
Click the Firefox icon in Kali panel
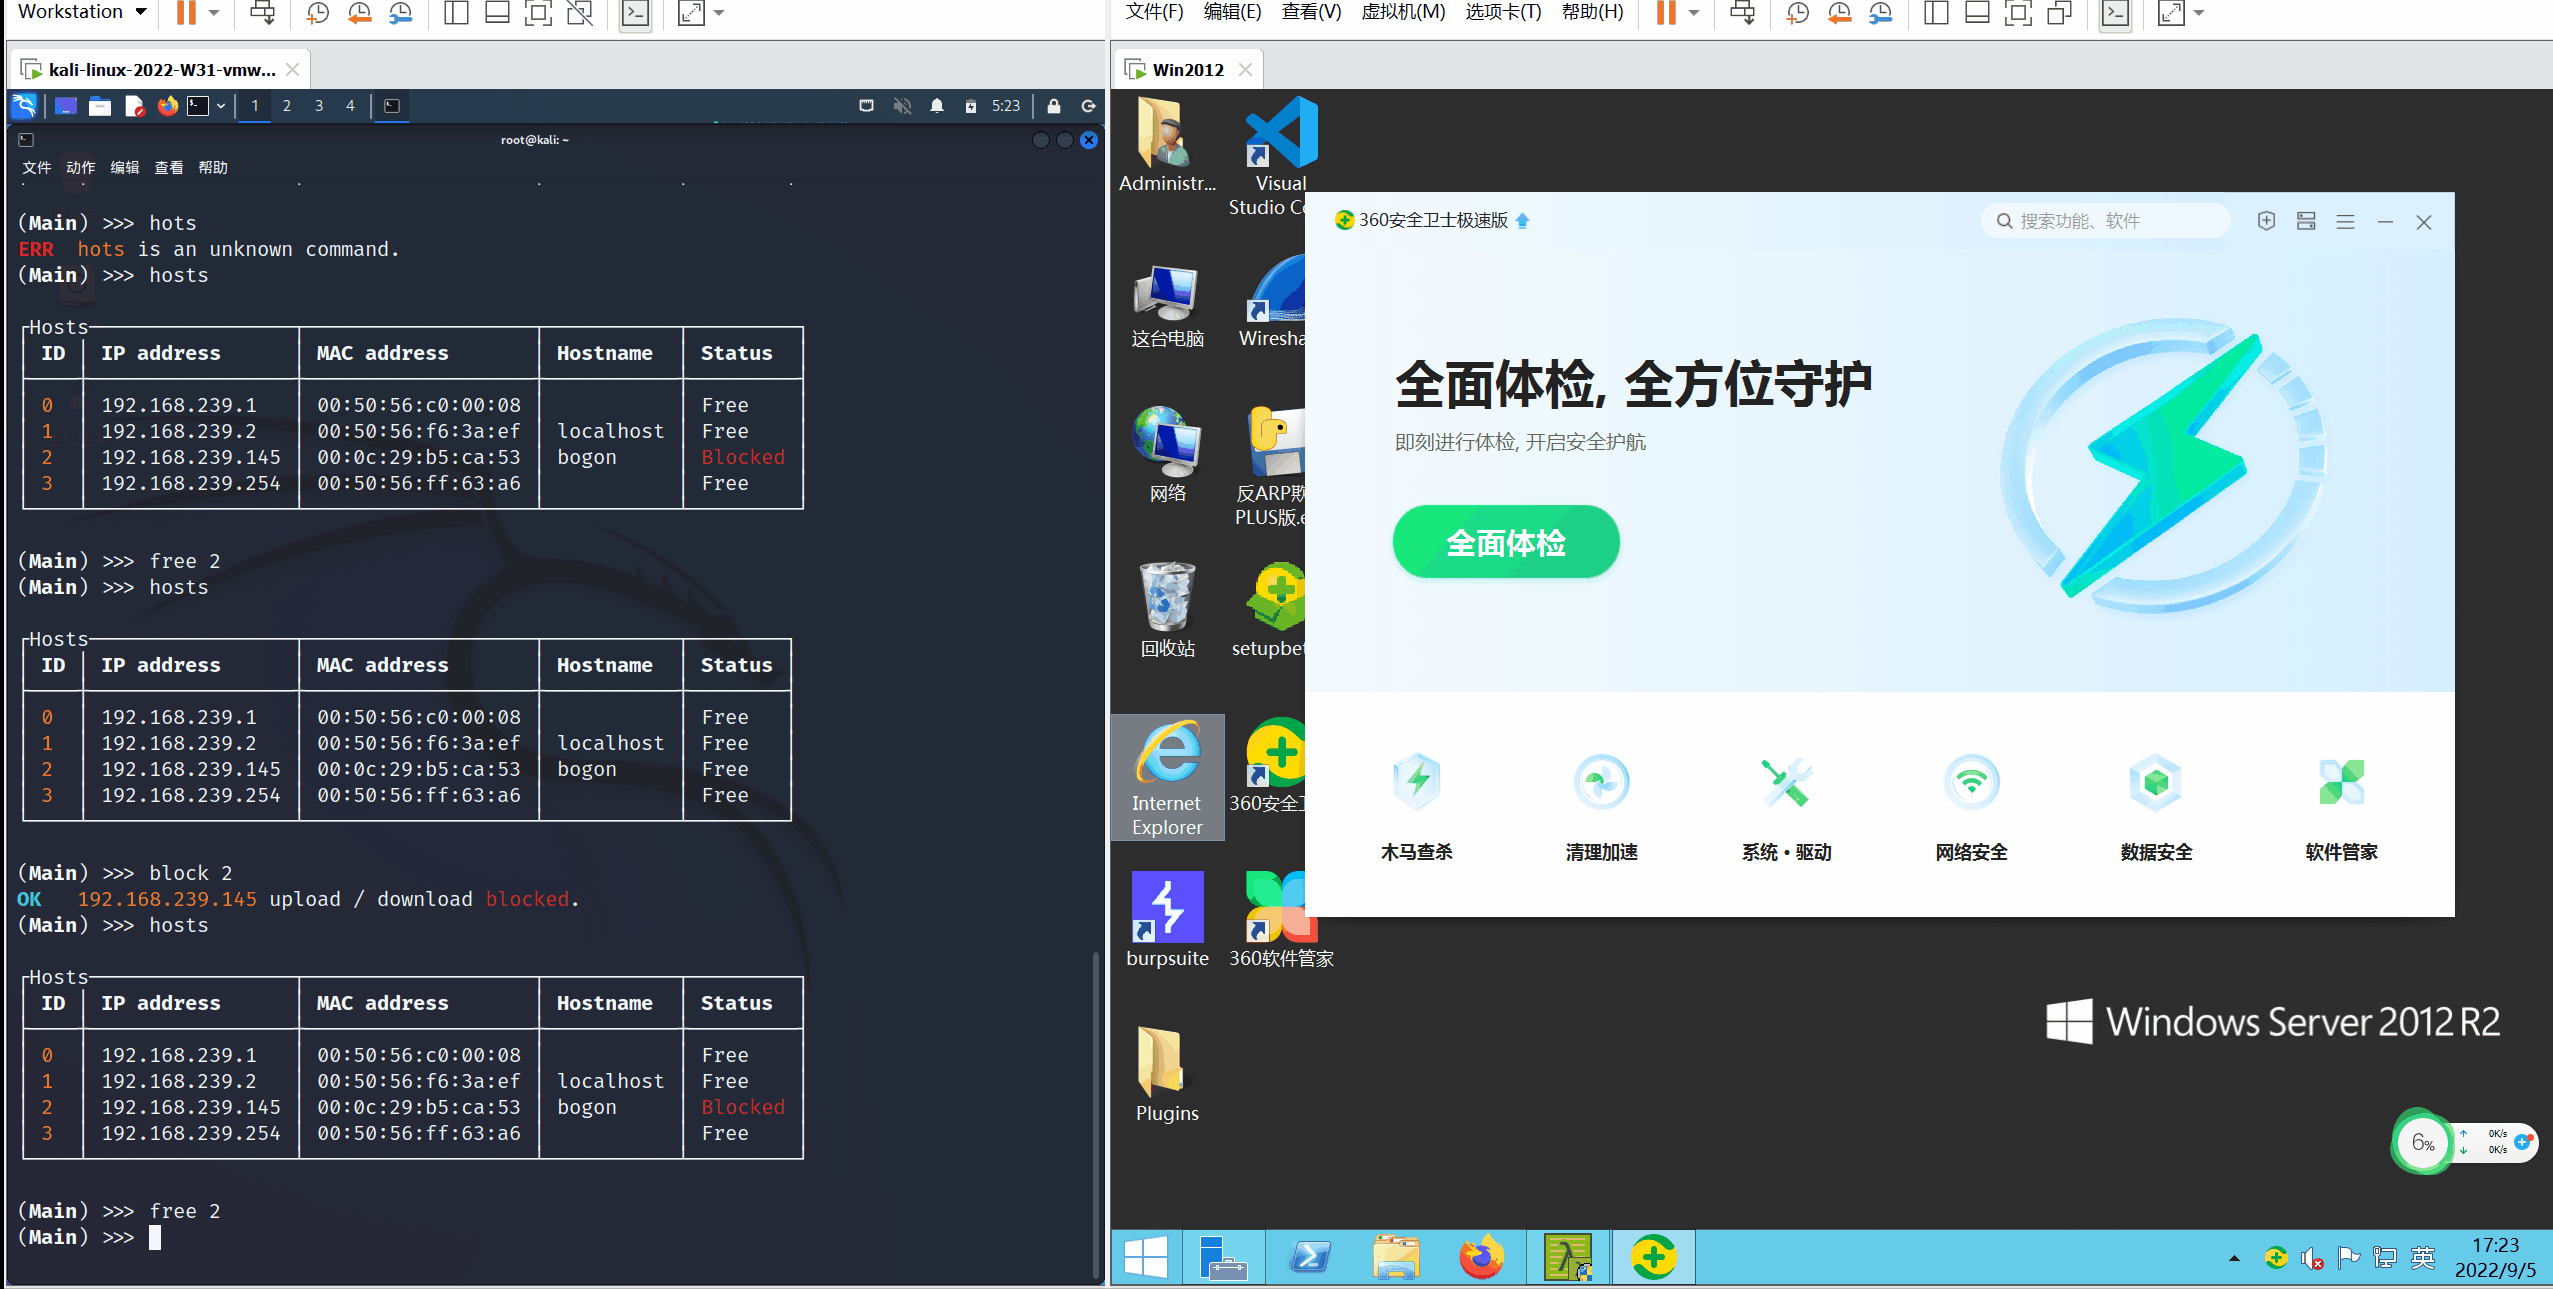click(x=167, y=106)
